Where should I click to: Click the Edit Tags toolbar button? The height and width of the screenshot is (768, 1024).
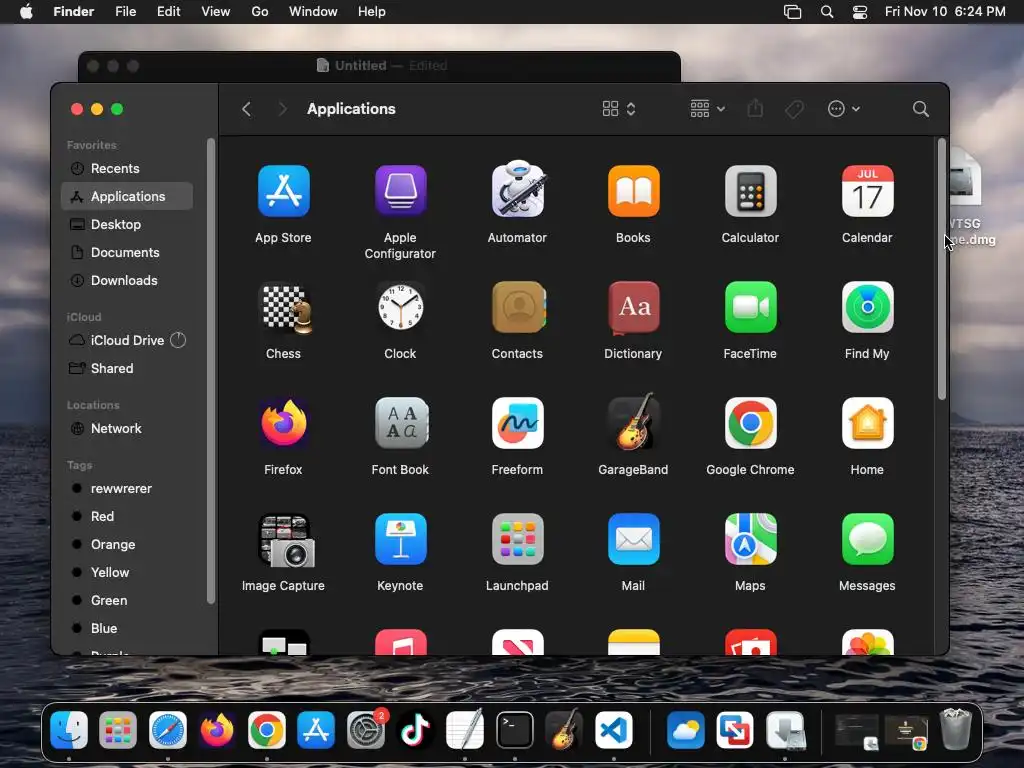(x=794, y=109)
